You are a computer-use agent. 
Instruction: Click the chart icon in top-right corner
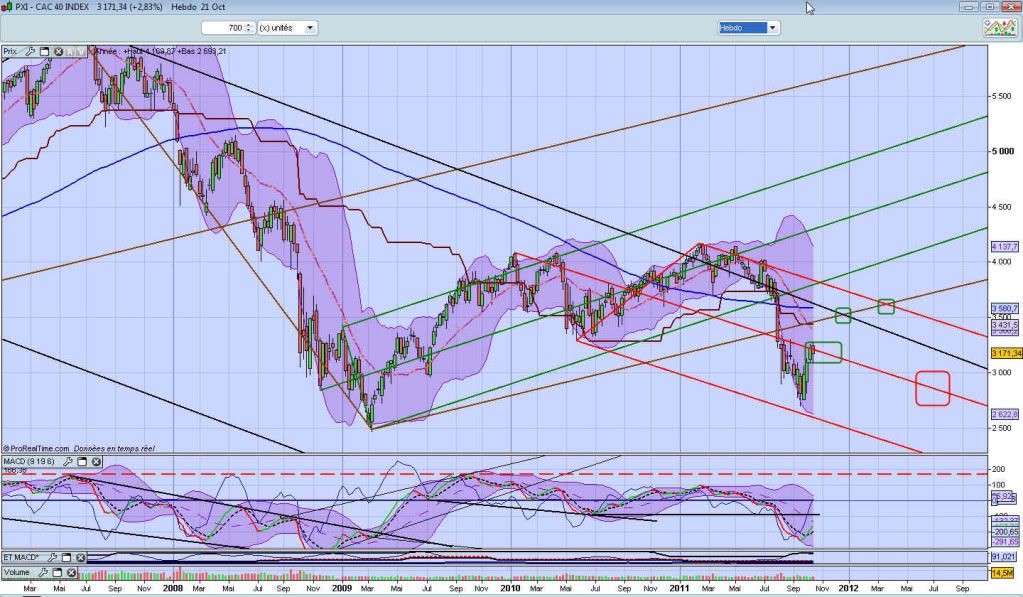[x=1000, y=29]
